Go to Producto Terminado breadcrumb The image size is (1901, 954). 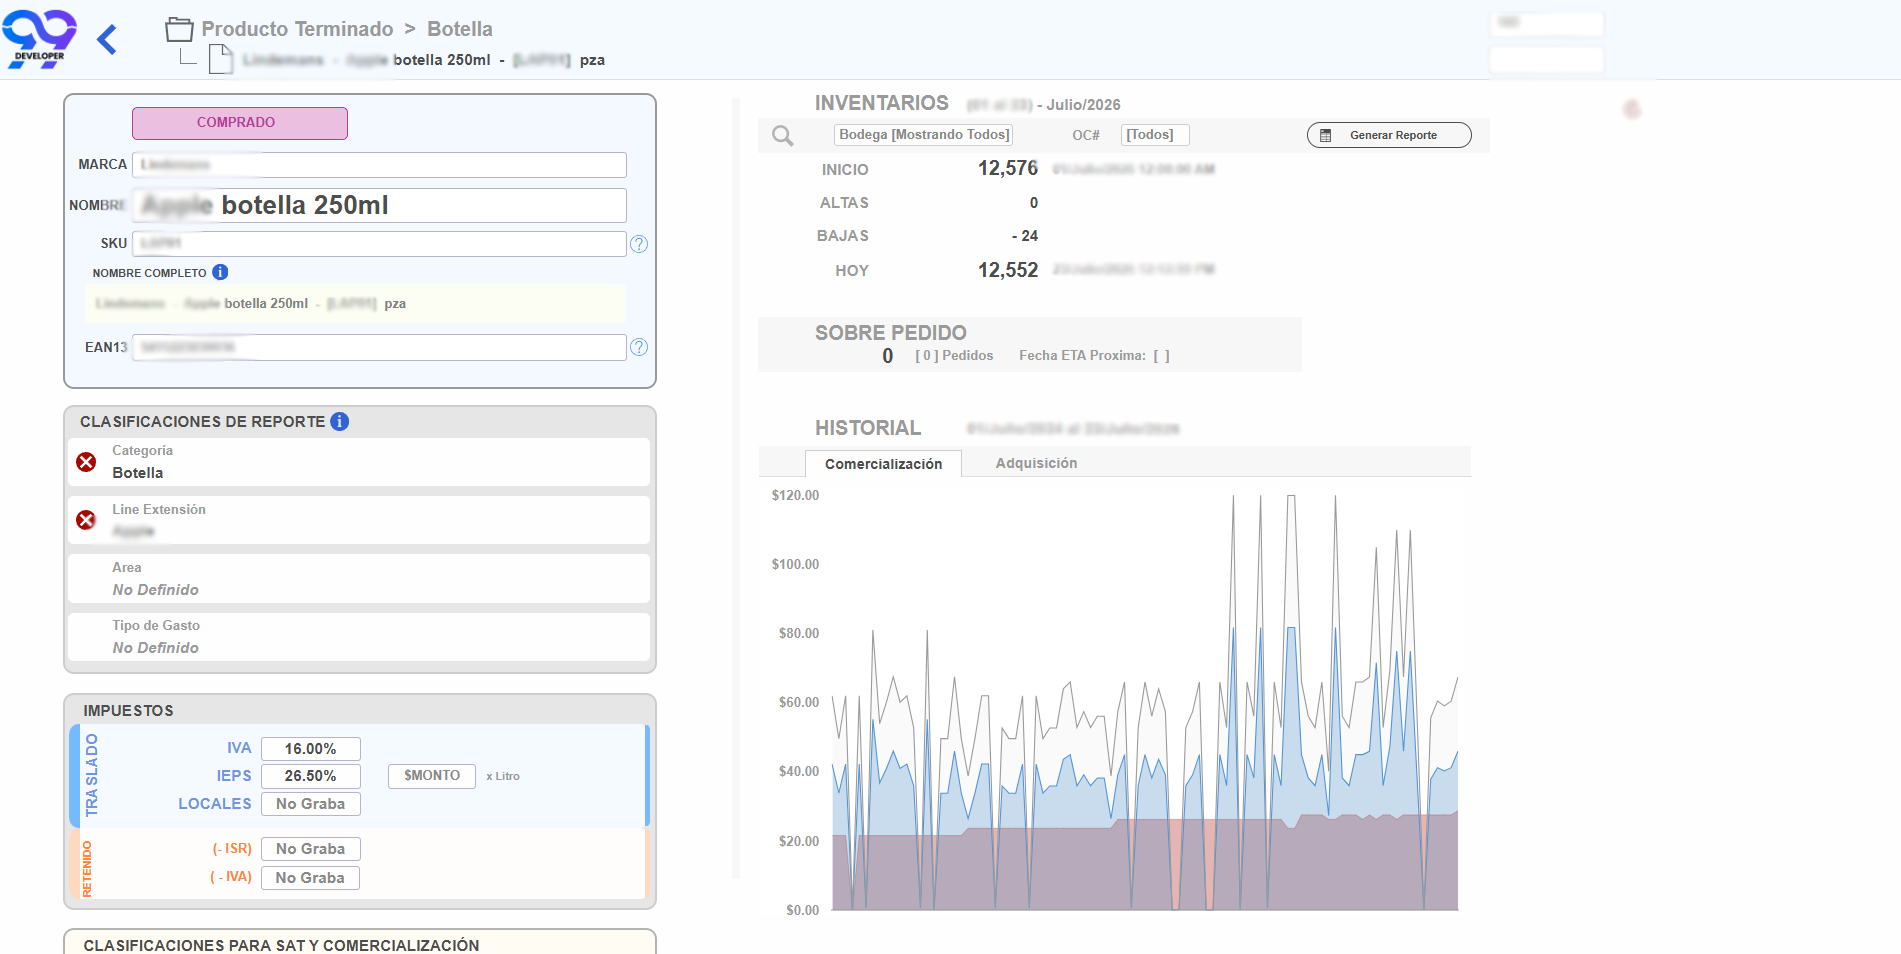pyautogui.click(x=297, y=29)
